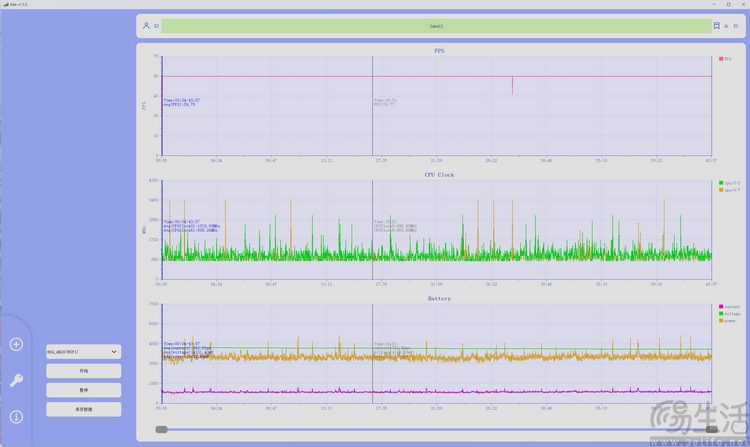This screenshot has width=750, height=447.
Task: Open the device selection dropdown
Action: (x=83, y=352)
